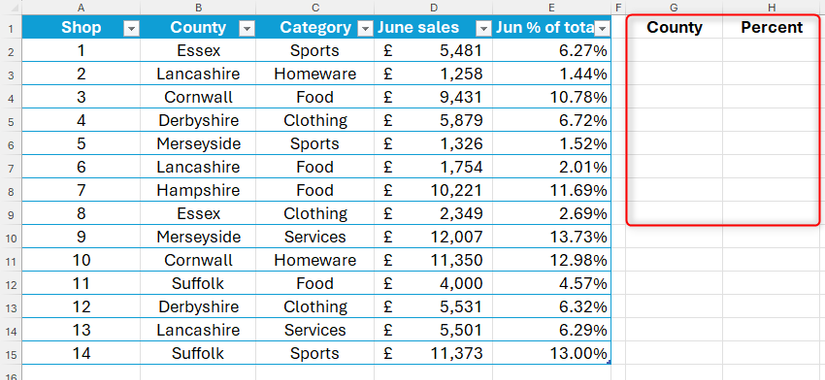
Task: Select column D header
Action: [x=433, y=7]
